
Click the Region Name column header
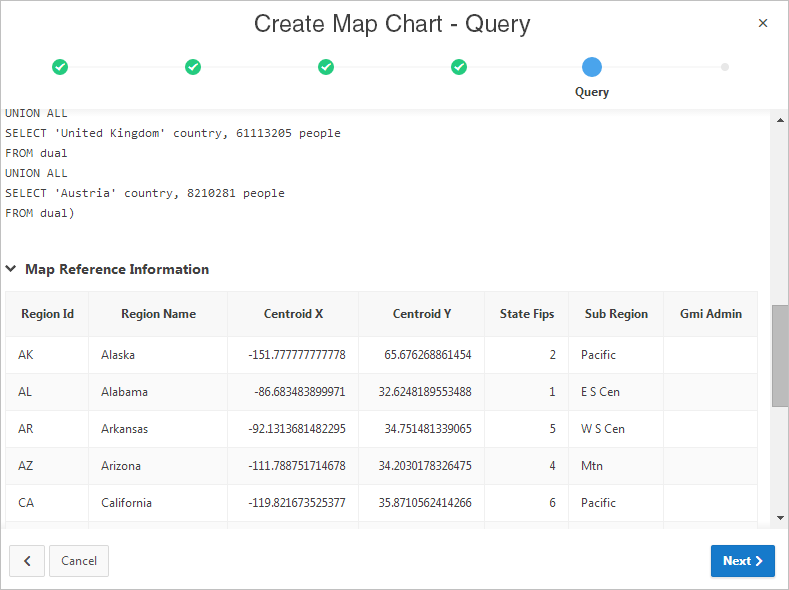[158, 314]
